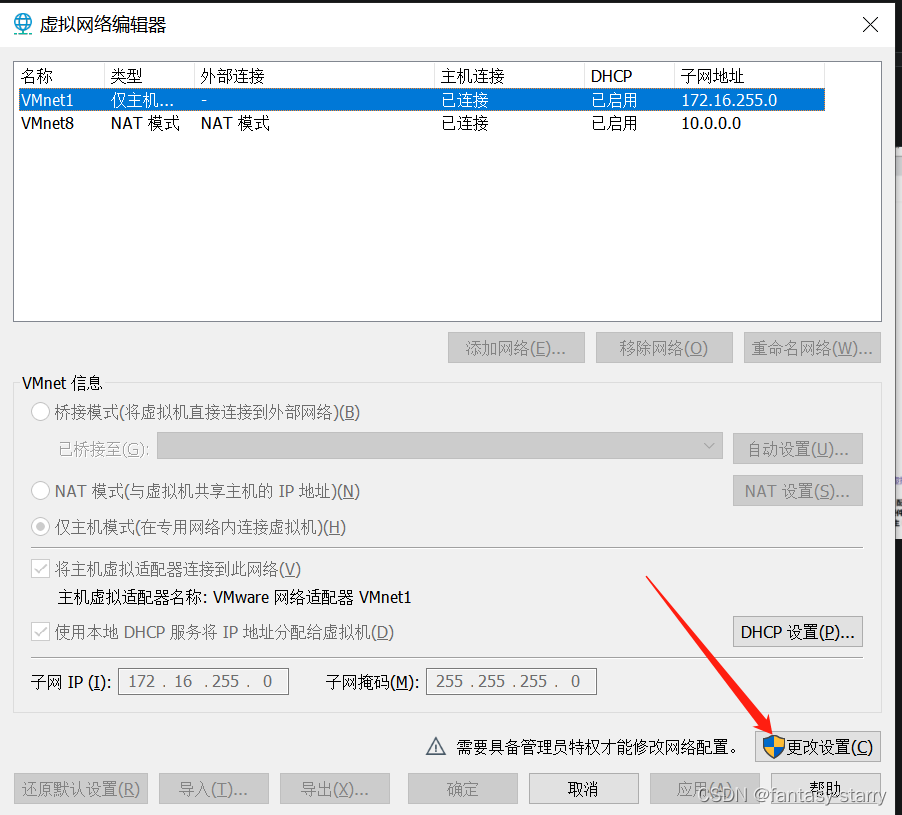Click 仅主机... type cell of VMnet1

(x=142, y=100)
